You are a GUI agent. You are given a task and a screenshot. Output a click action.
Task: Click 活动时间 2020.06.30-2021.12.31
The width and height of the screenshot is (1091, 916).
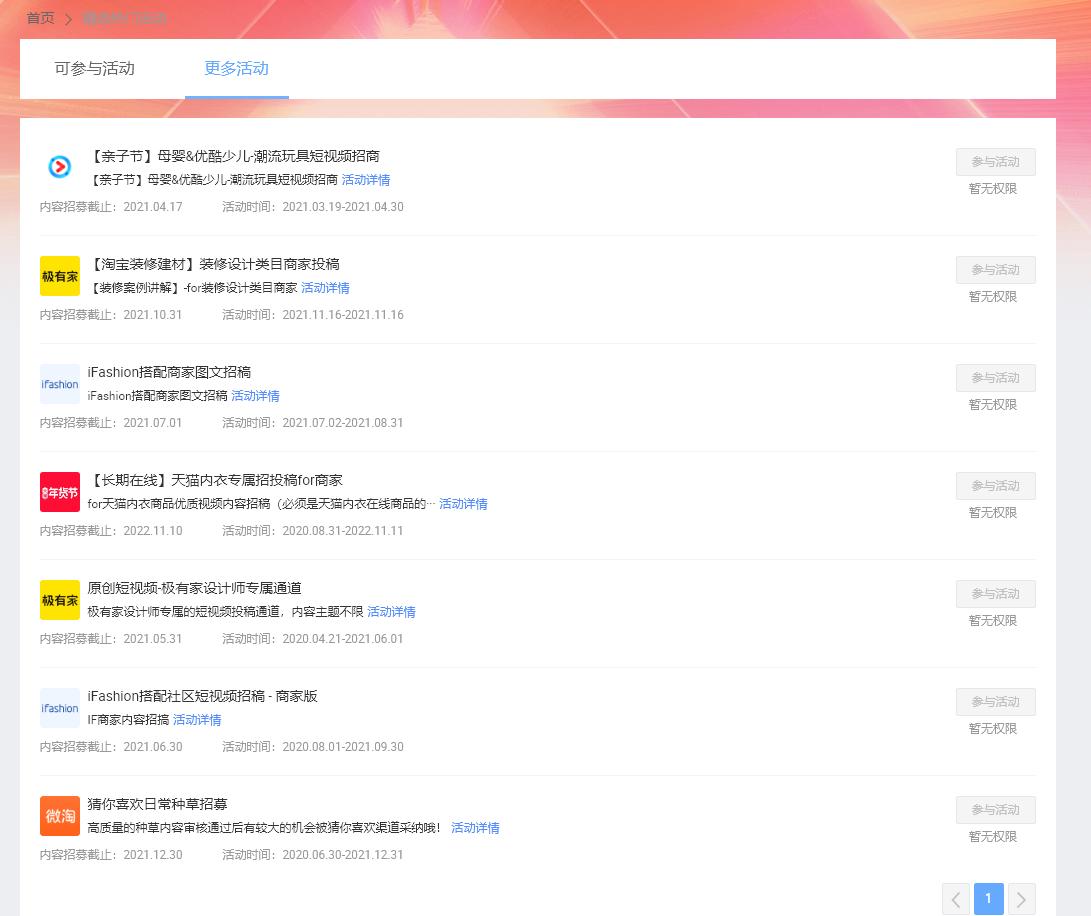(313, 854)
